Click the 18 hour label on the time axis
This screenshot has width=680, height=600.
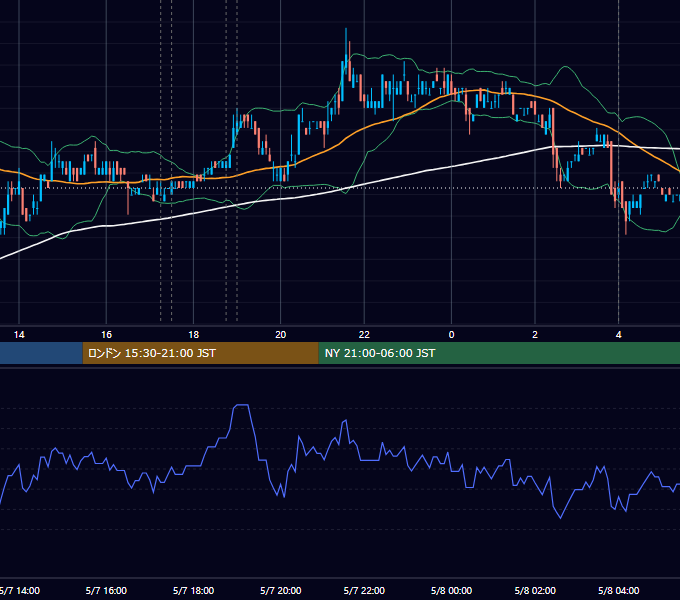click(193, 334)
